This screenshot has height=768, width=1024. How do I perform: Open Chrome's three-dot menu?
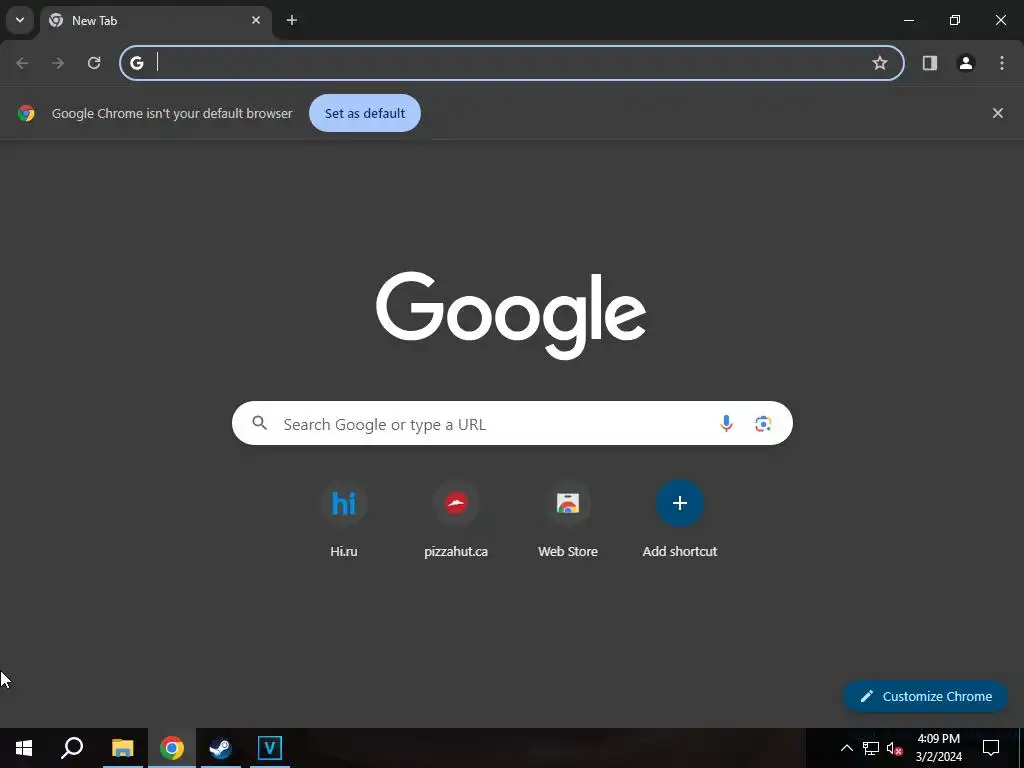pyautogui.click(x=1002, y=63)
